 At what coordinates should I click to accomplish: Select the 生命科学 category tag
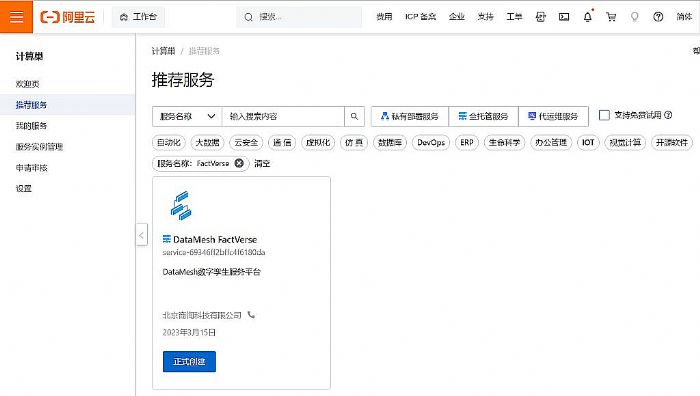click(504, 142)
